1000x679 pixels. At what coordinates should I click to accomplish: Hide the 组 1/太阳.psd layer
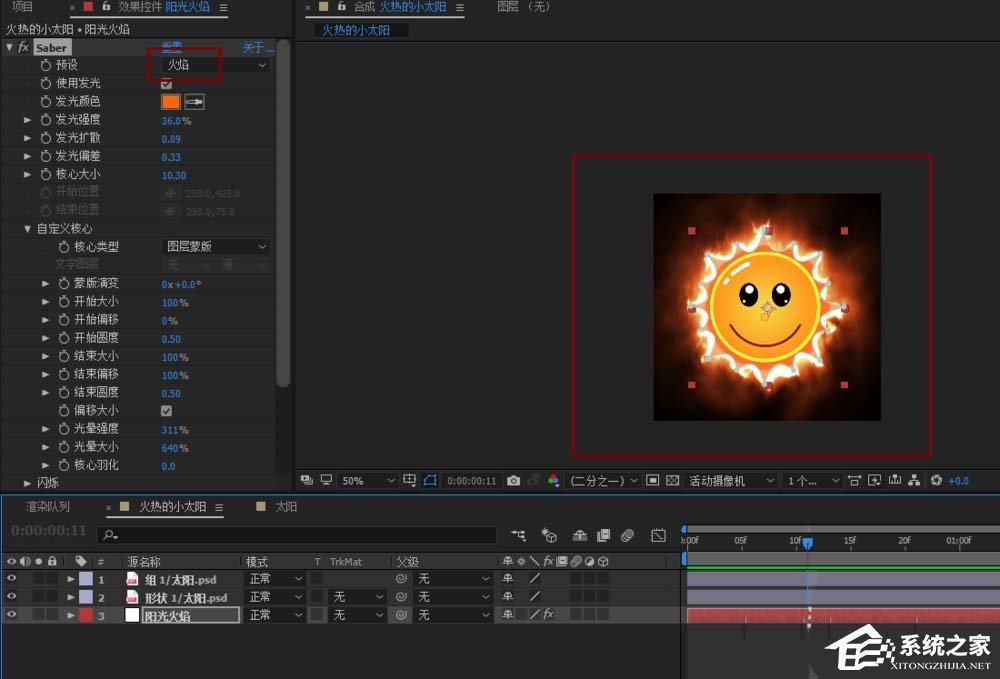coord(11,579)
